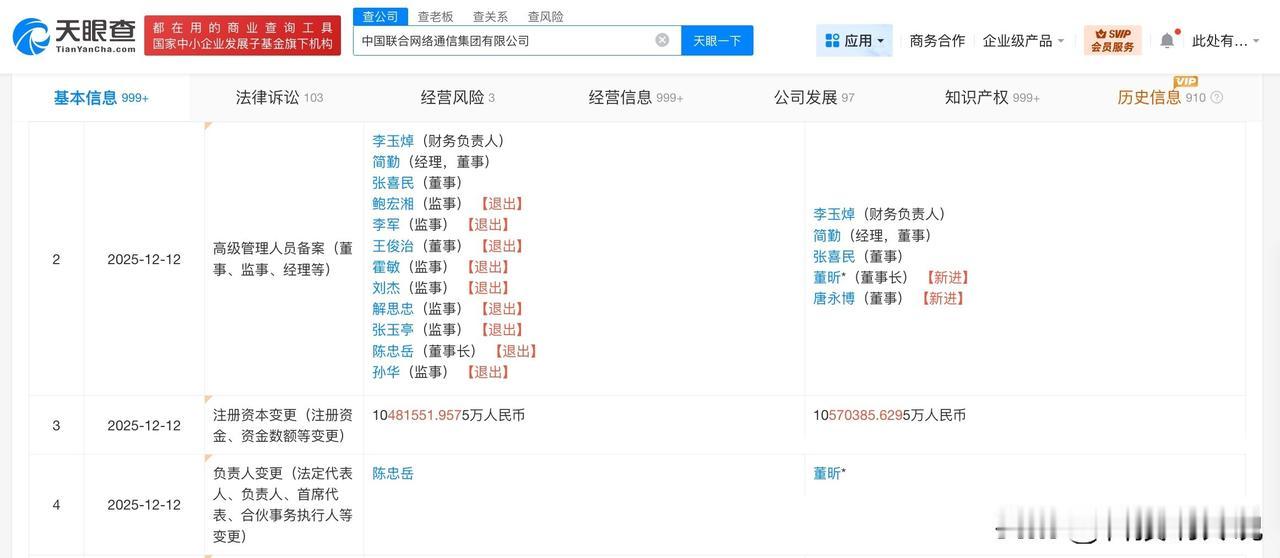Click the red promotional banner
1280x558 pixels.
pos(242,35)
